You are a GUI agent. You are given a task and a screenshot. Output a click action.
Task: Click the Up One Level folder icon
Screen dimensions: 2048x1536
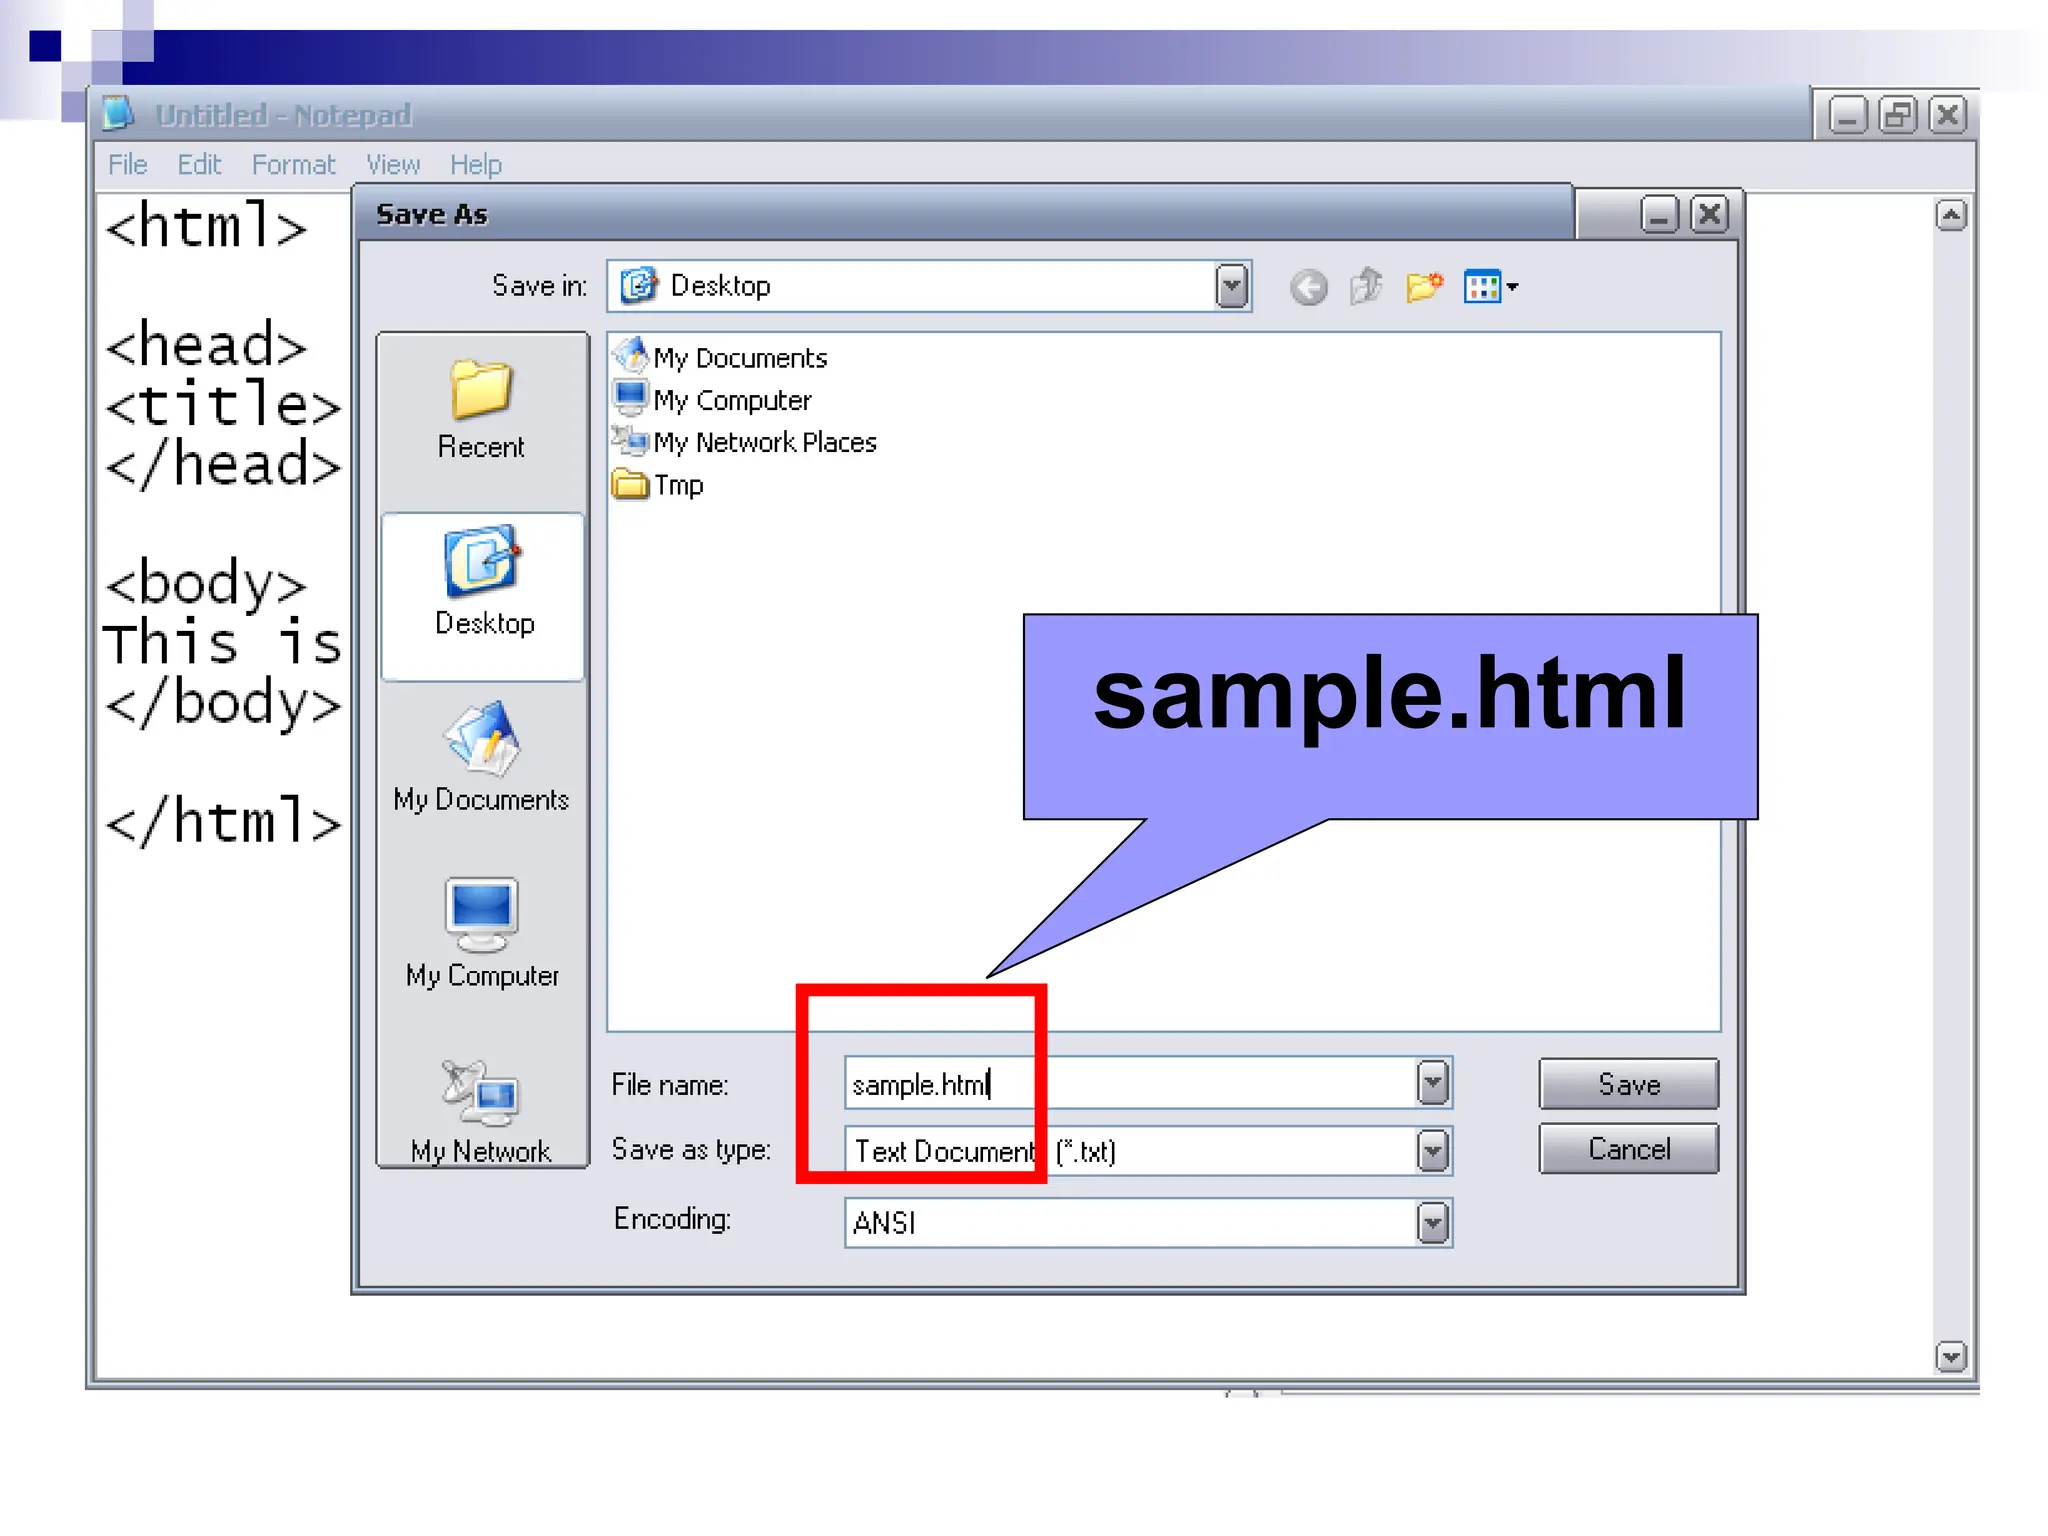pyautogui.click(x=1366, y=287)
